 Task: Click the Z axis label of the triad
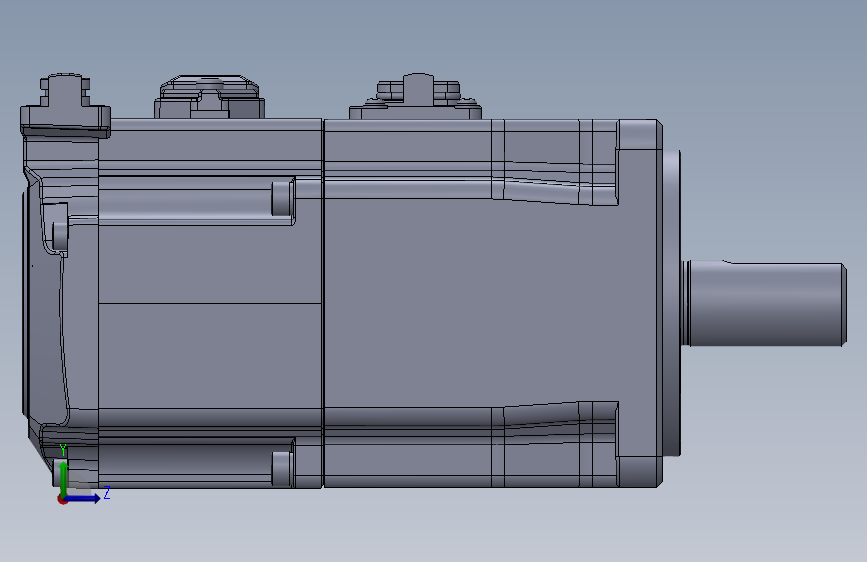tap(107, 492)
